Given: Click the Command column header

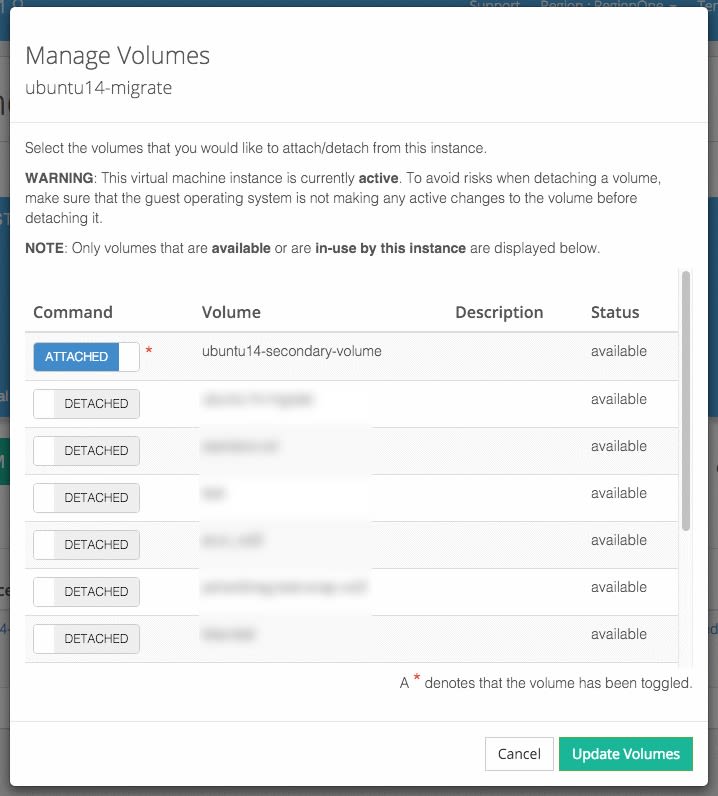Looking at the screenshot, I should pyautogui.click(x=73, y=312).
